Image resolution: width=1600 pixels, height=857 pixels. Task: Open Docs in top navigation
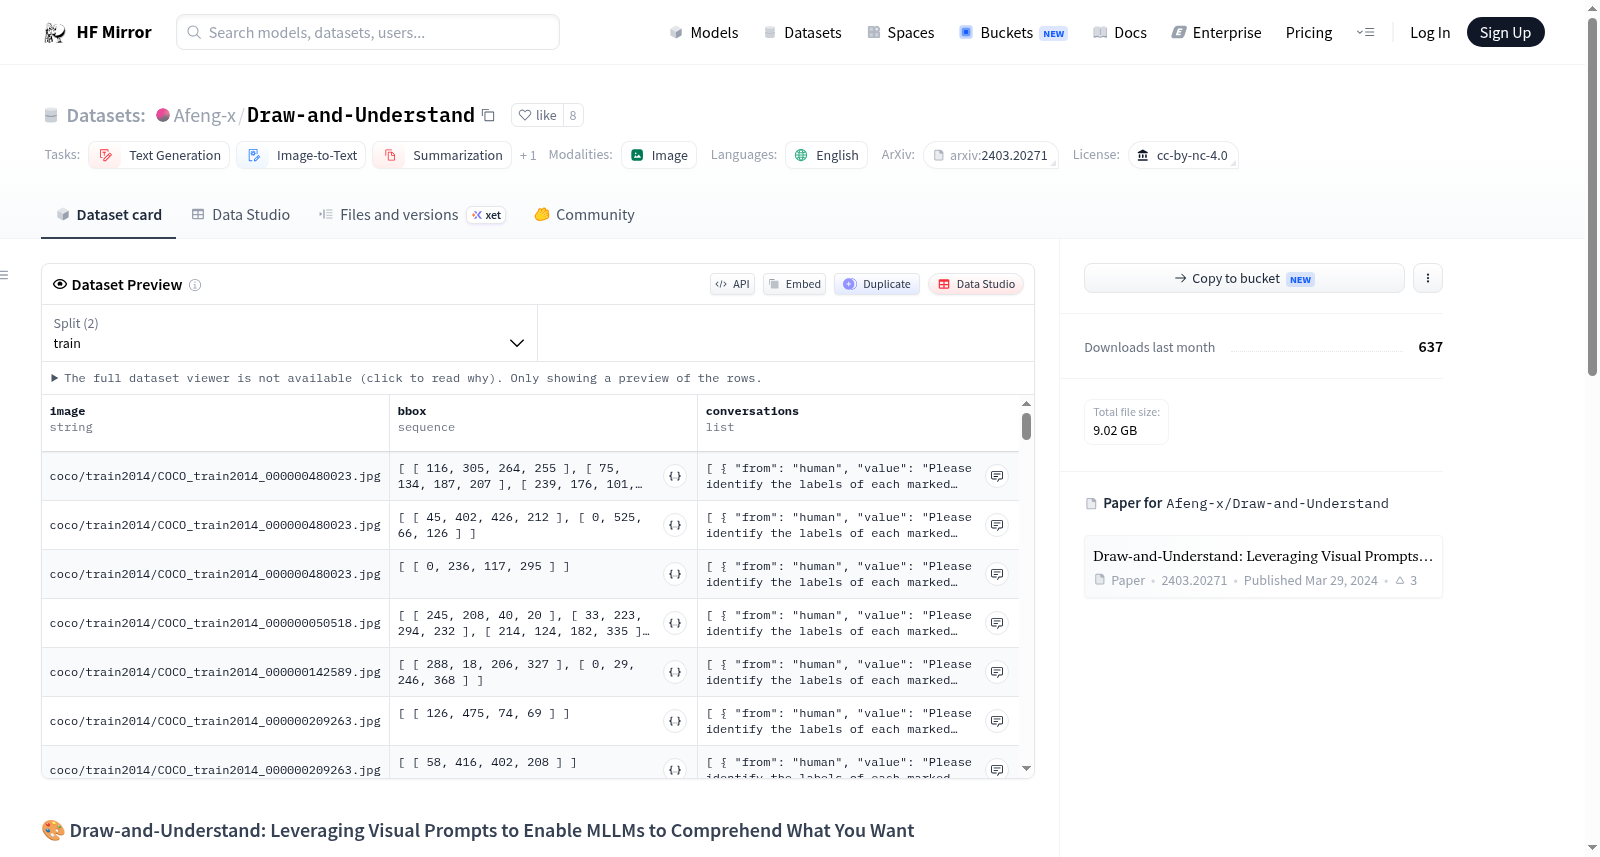click(1120, 32)
